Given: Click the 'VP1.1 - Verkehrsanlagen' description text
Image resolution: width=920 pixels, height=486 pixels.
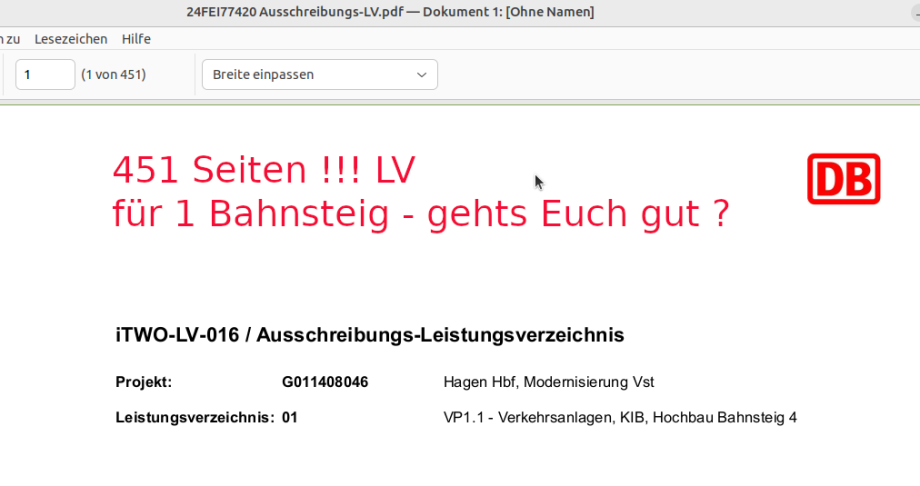Looking at the screenshot, I should point(620,418).
